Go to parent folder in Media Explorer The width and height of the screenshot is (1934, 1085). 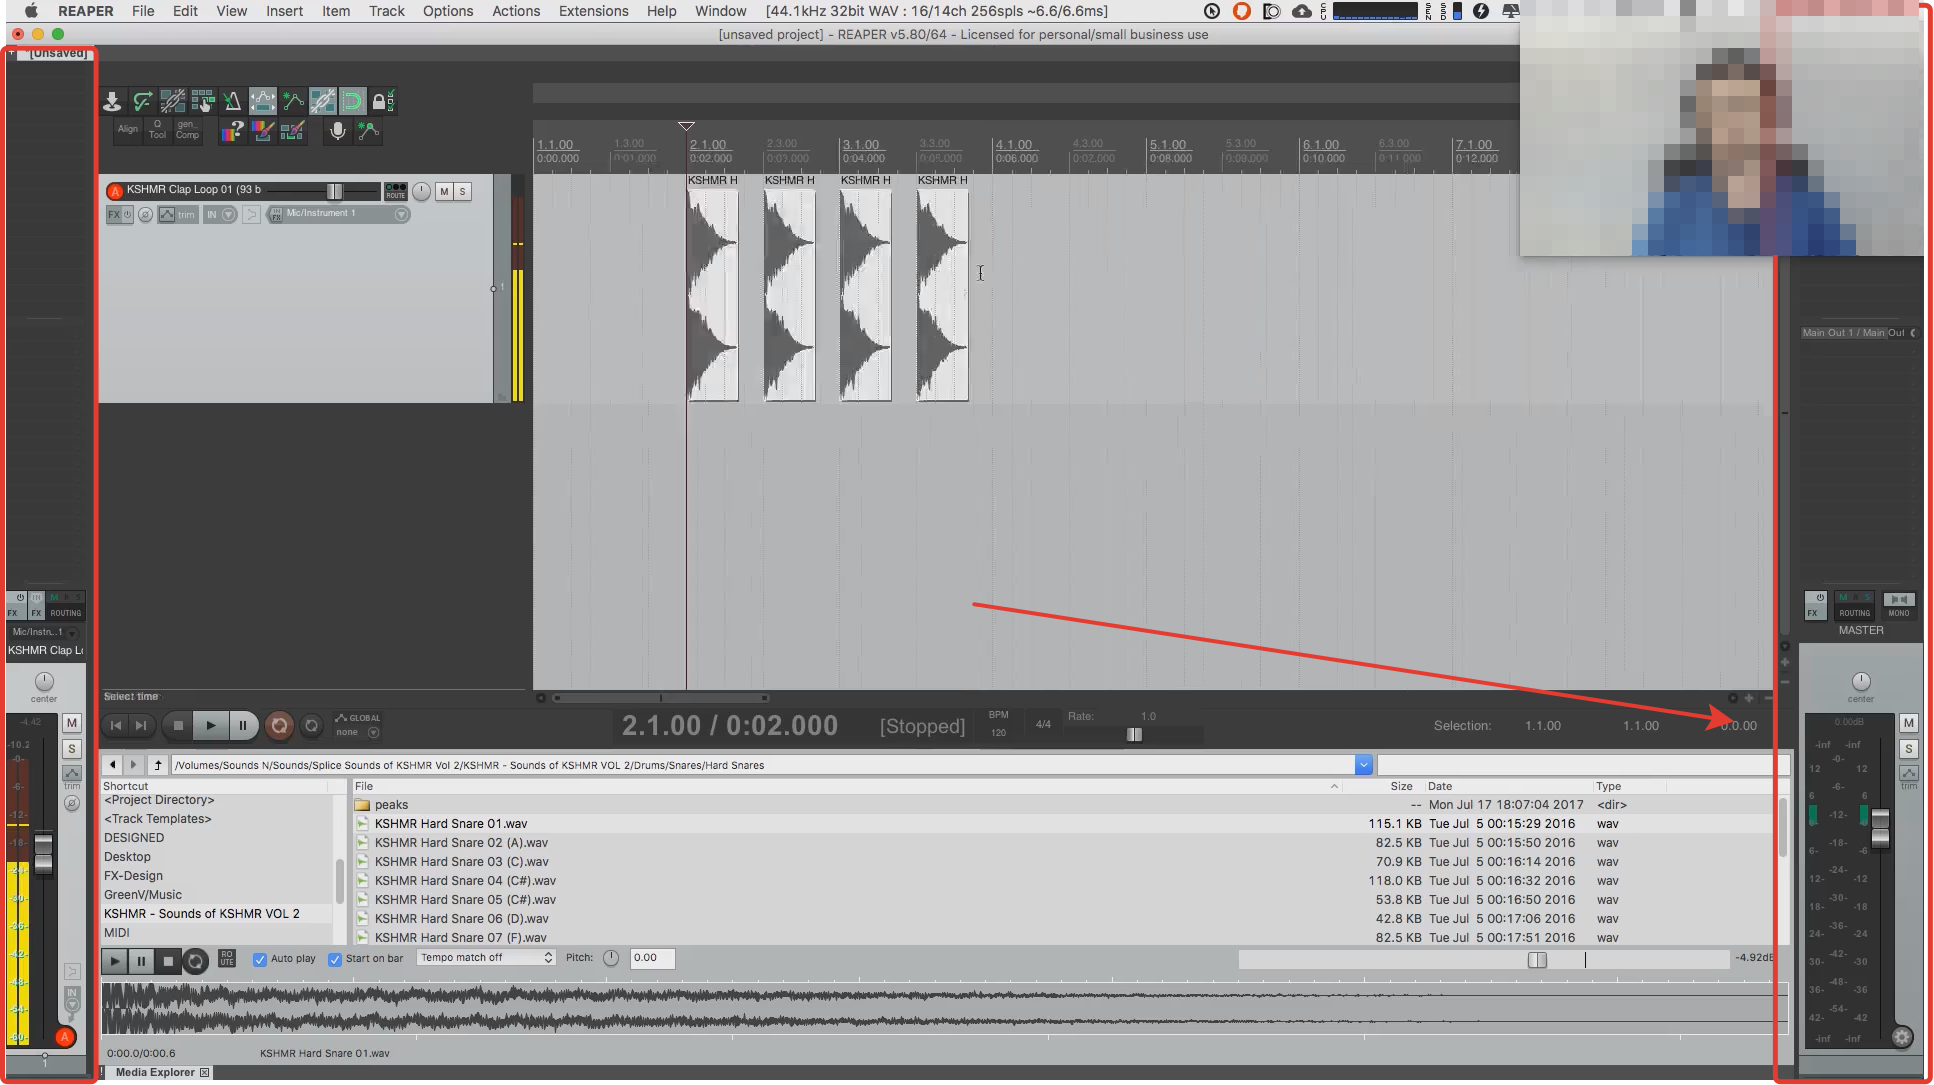pos(158,765)
